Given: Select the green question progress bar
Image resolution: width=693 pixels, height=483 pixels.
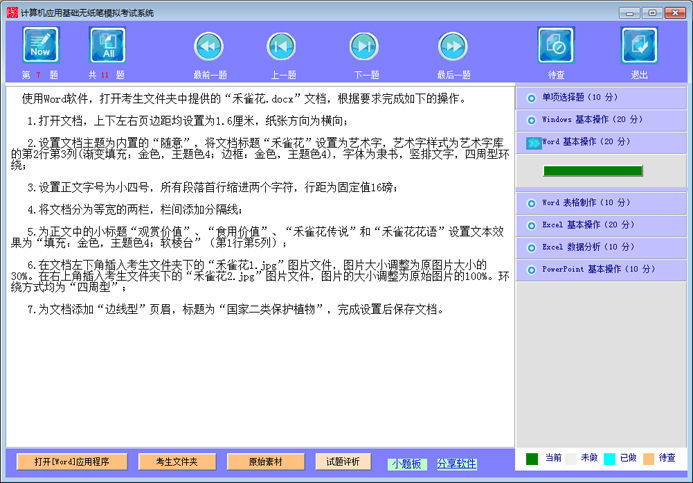Looking at the screenshot, I should click(592, 171).
